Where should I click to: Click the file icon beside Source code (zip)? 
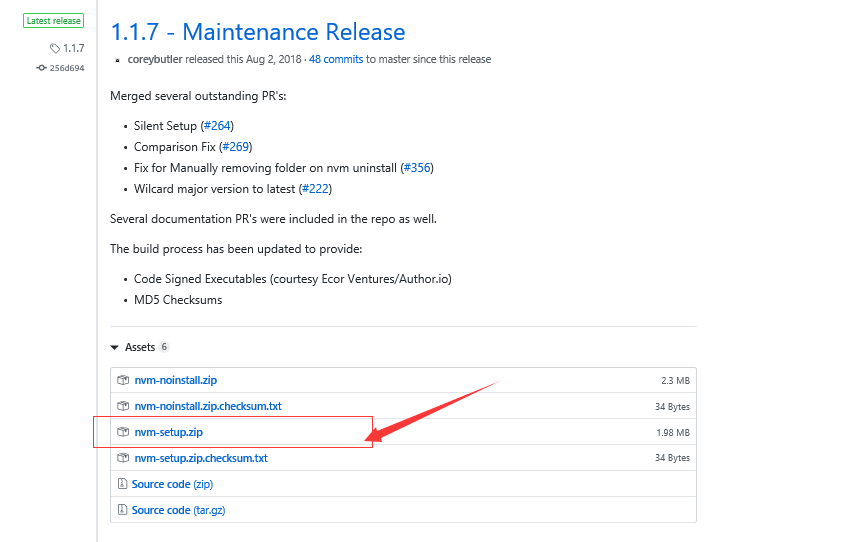click(122, 484)
